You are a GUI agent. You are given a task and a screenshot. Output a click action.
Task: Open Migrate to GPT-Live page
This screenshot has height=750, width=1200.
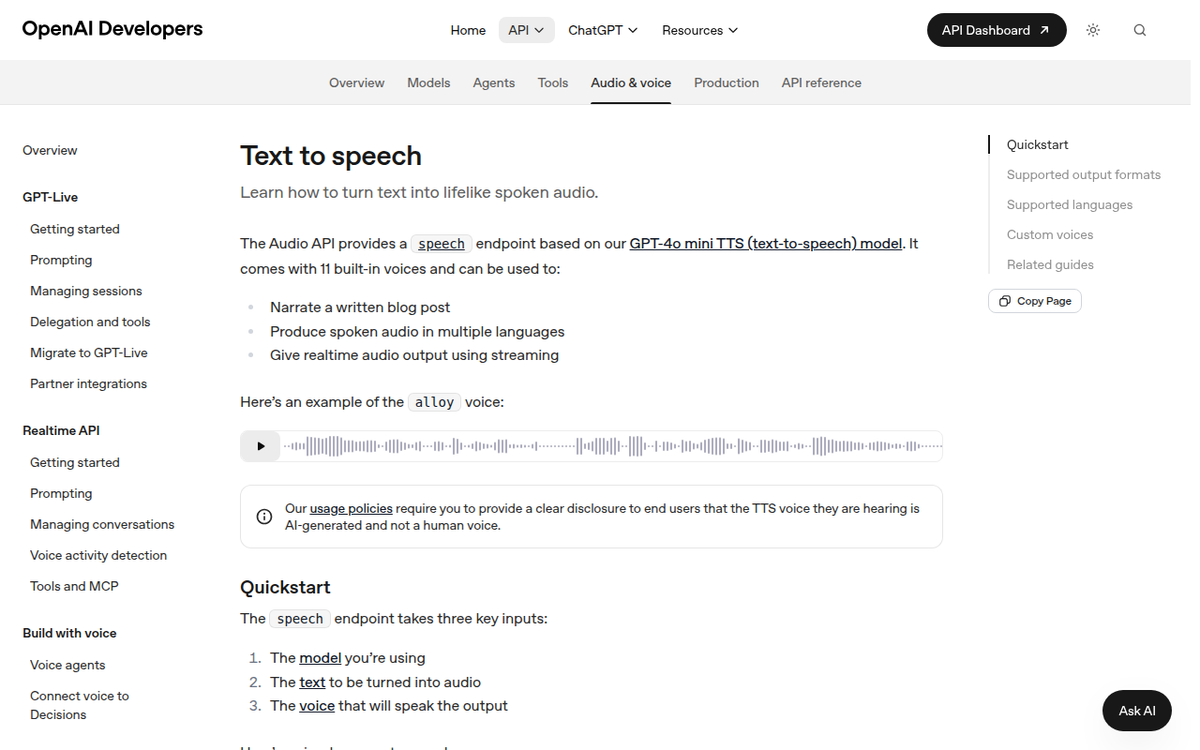coord(89,353)
